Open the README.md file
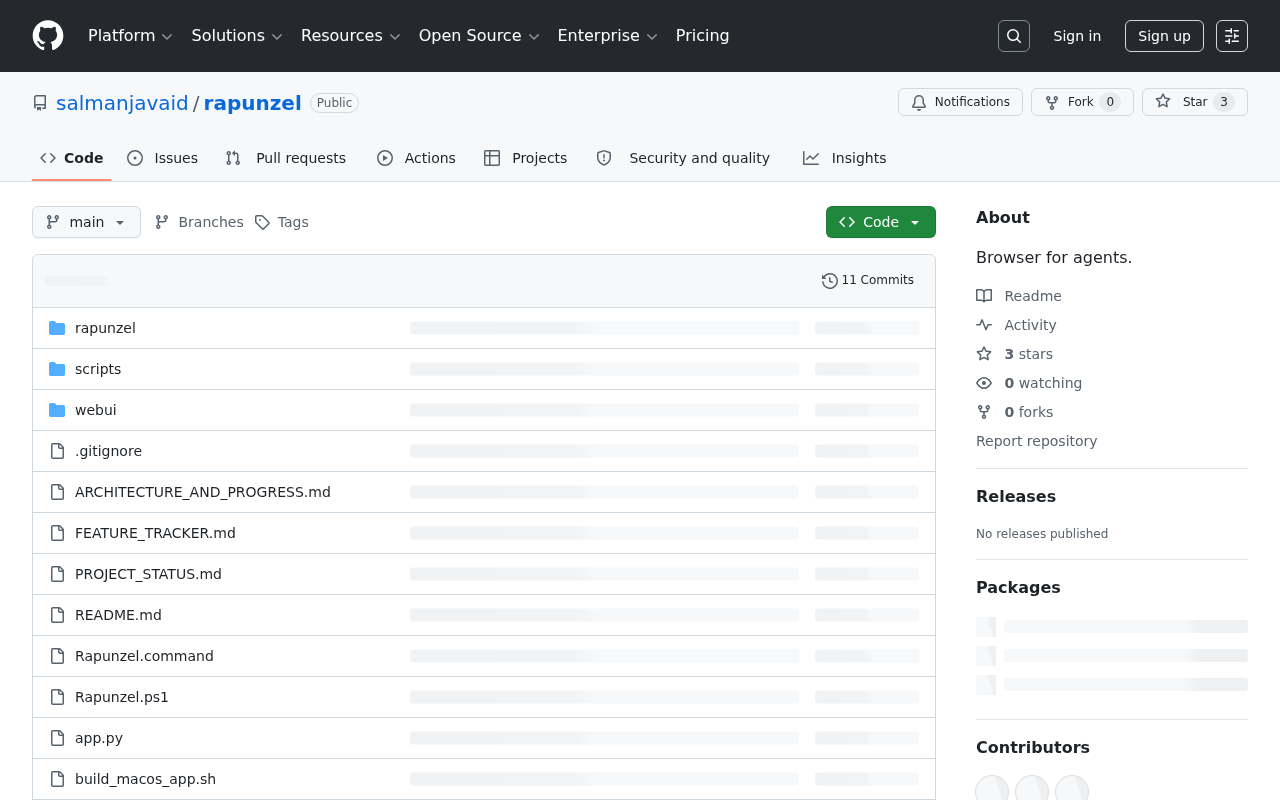Screen dimensions: 1280x800 click(118, 615)
